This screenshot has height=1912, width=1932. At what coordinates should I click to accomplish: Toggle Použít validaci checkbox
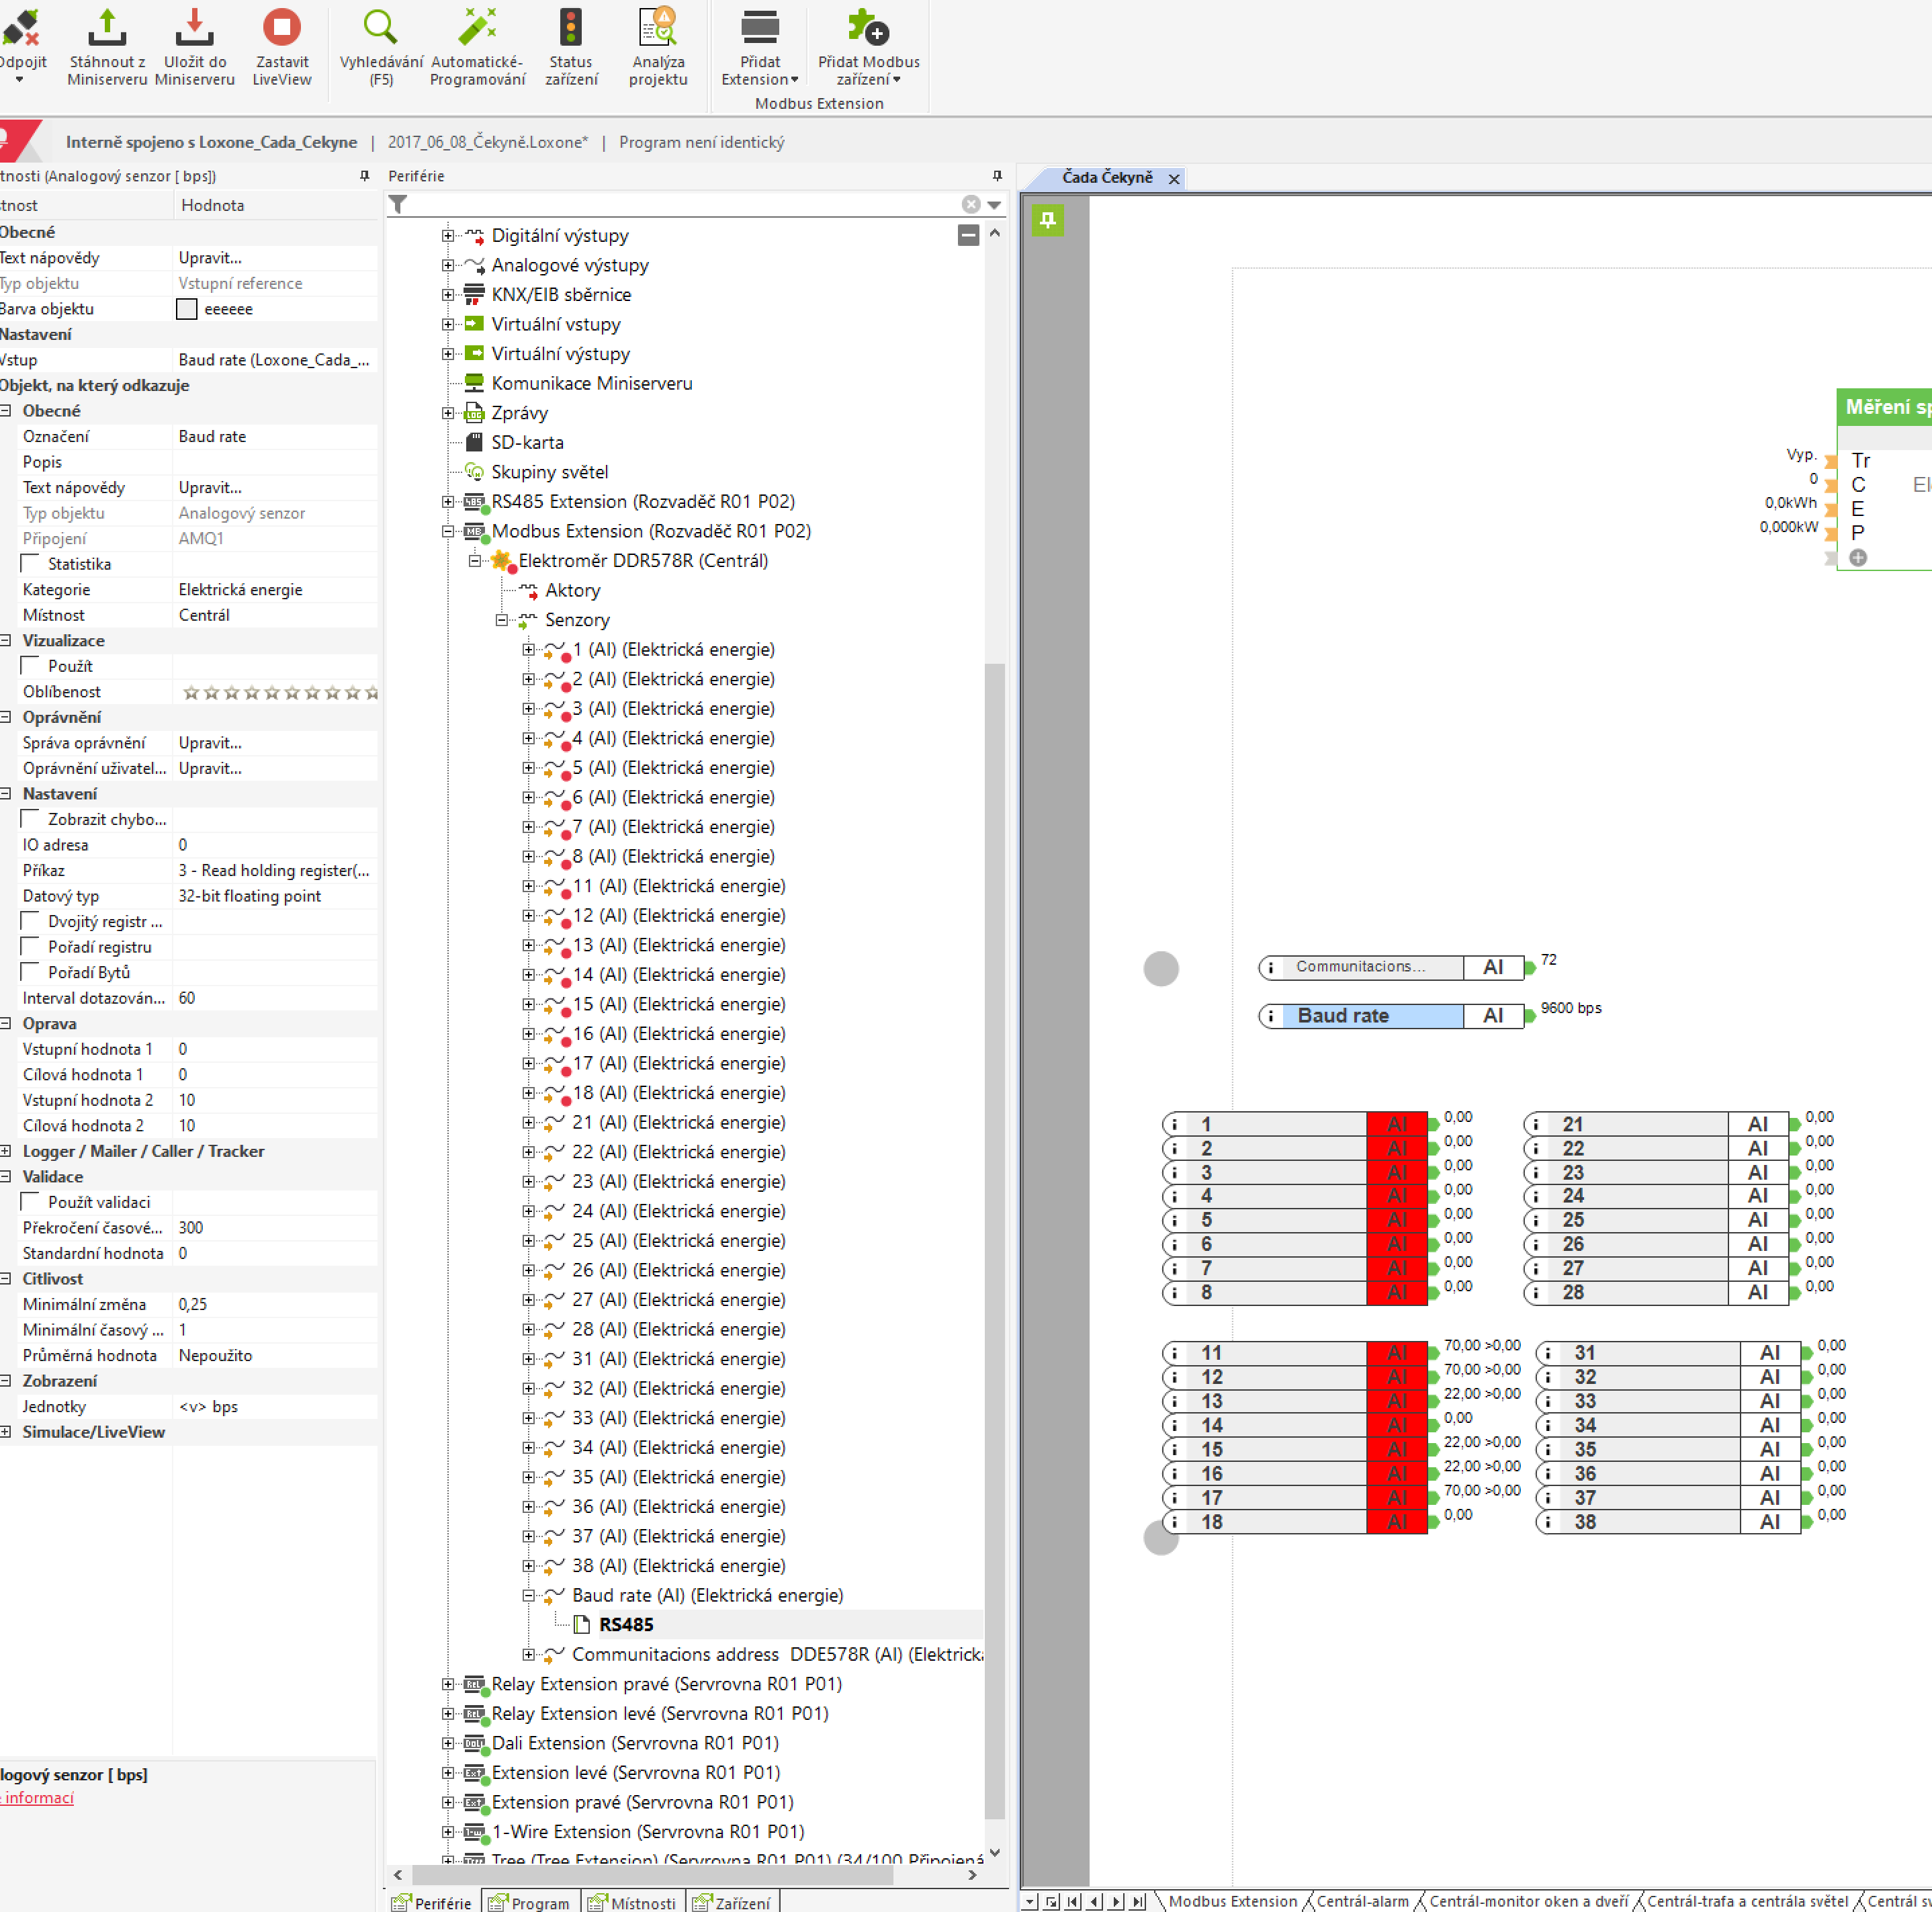coord(31,1202)
